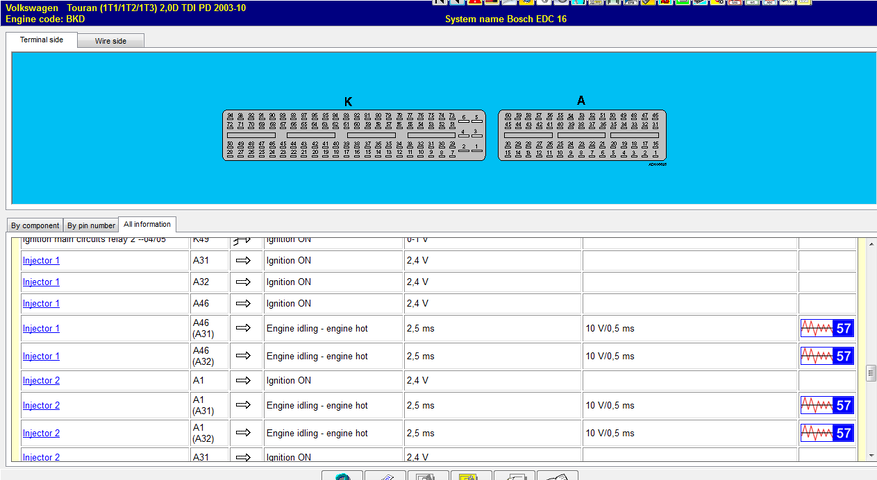The height and width of the screenshot is (480, 877).
Task: Click '2,4 V' value in the plain A46 row
Action: 418,304
